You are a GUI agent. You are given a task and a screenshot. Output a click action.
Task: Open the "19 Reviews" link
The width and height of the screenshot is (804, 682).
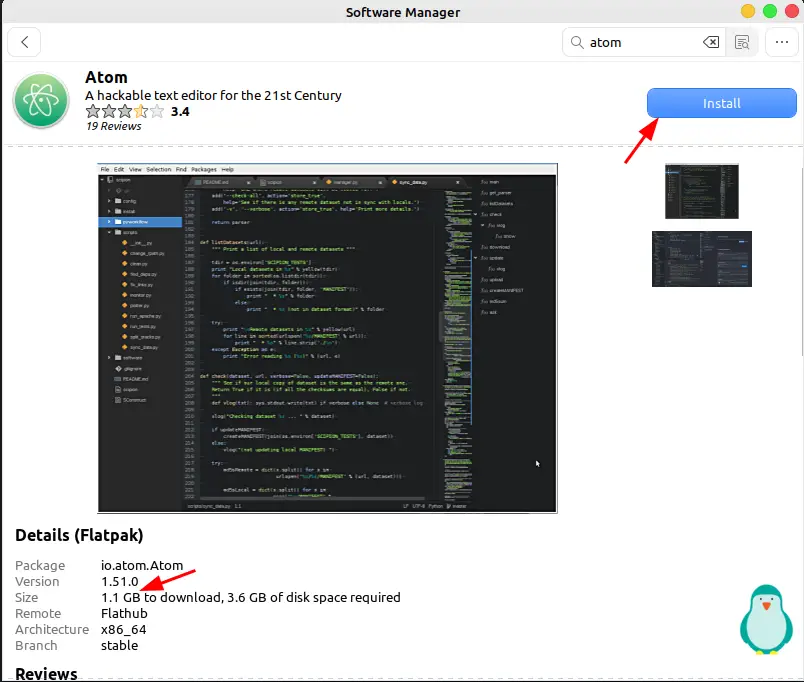tap(114, 126)
